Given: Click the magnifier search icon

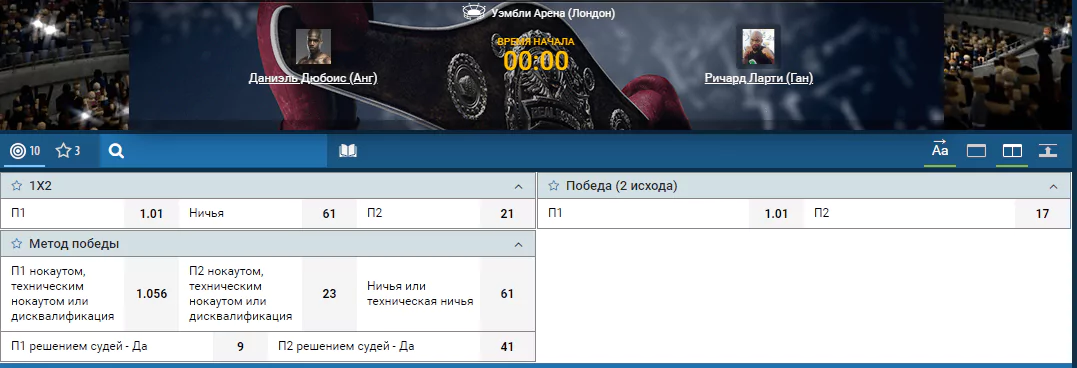Looking at the screenshot, I should coord(116,151).
